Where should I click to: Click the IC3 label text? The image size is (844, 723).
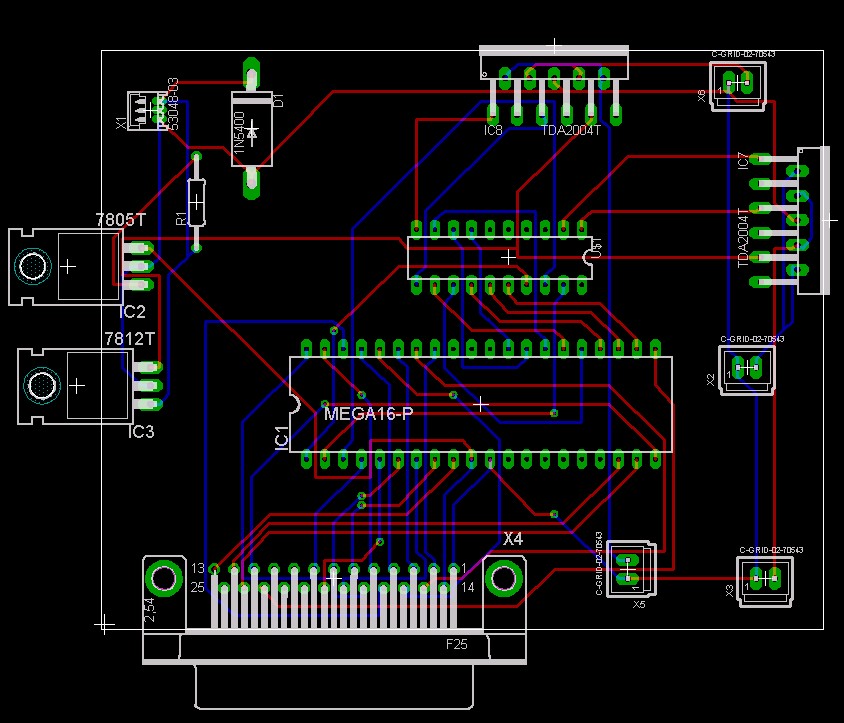[x=141, y=432]
